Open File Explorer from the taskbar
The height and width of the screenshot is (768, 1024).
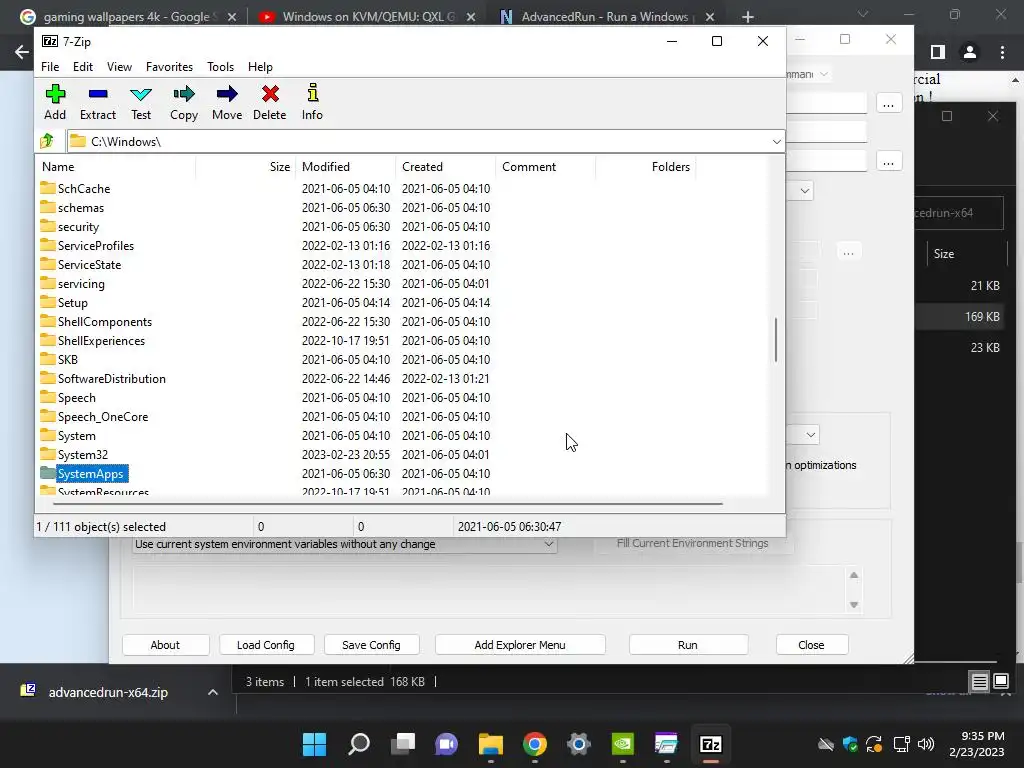tap(490, 744)
